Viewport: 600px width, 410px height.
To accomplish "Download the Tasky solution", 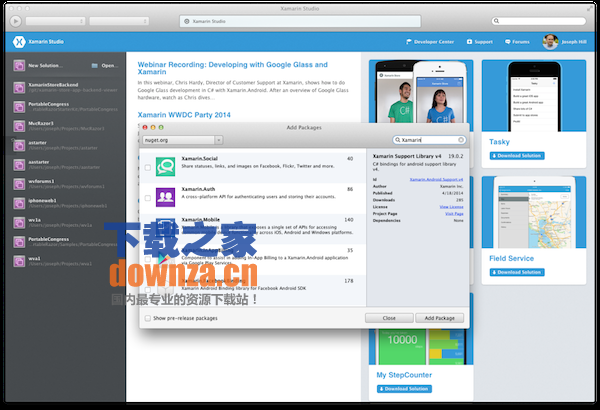I will click(x=517, y=156).
